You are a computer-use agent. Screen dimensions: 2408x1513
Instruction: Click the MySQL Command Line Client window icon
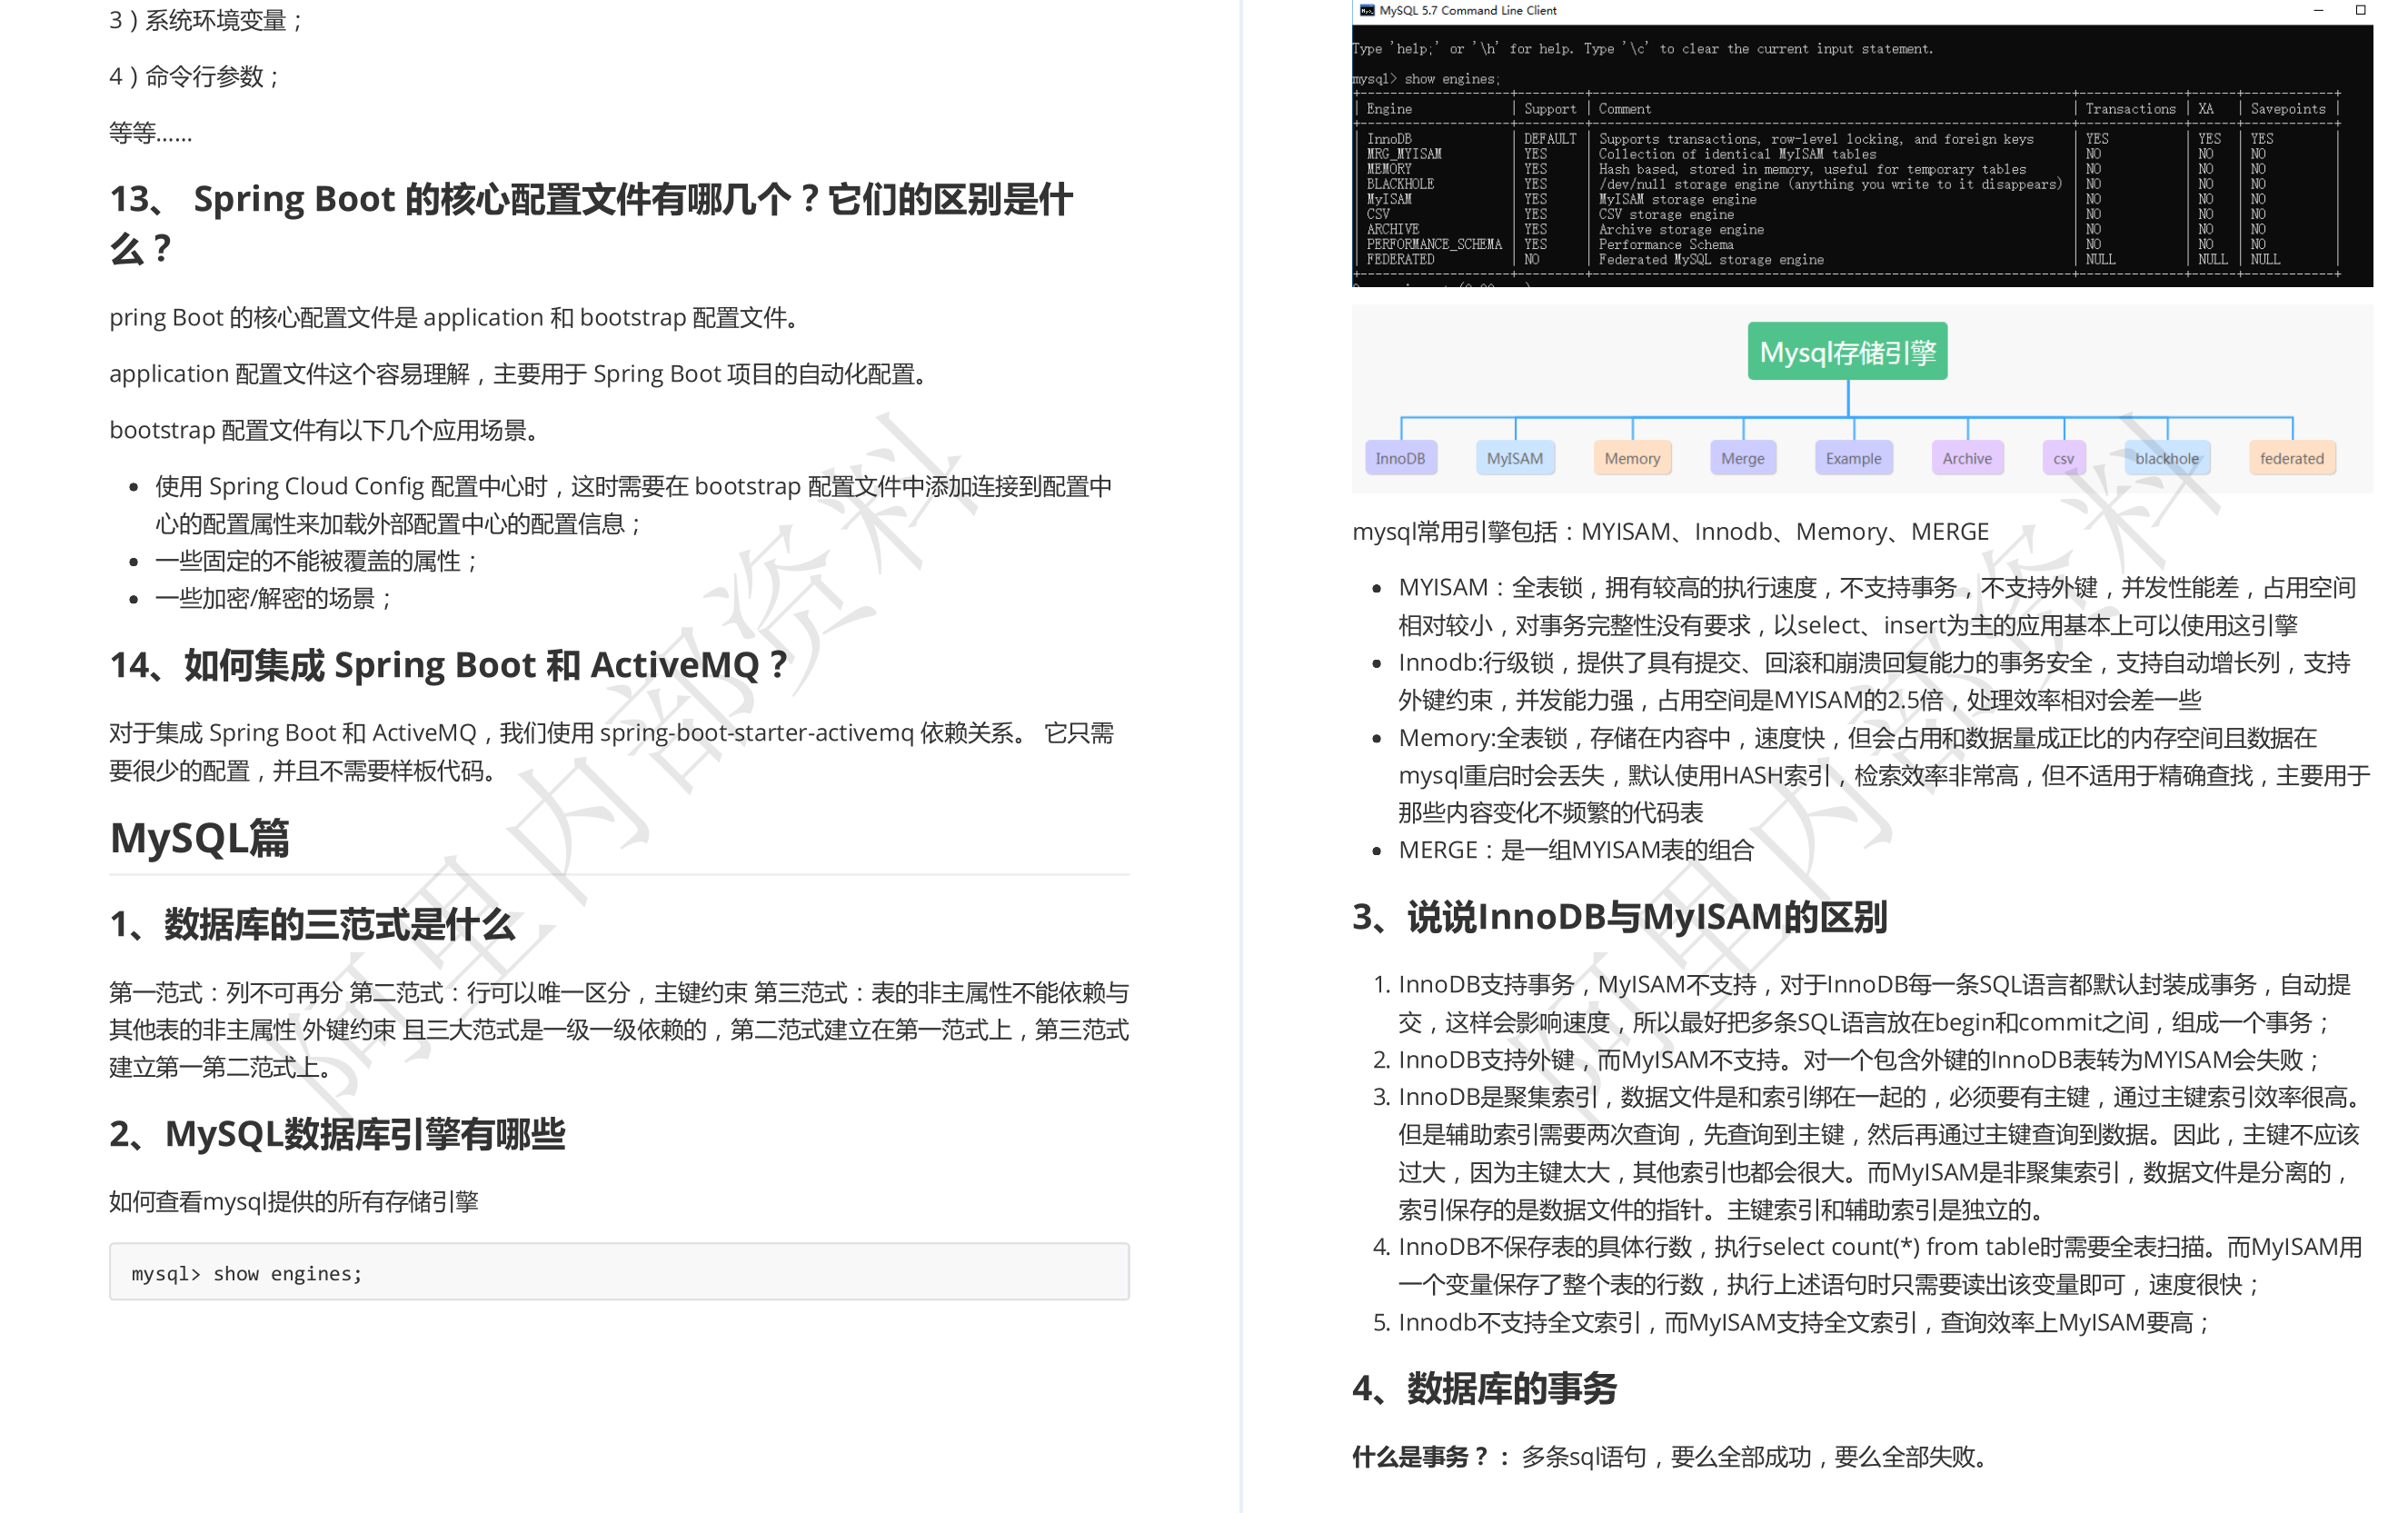tap(1367, 10)
